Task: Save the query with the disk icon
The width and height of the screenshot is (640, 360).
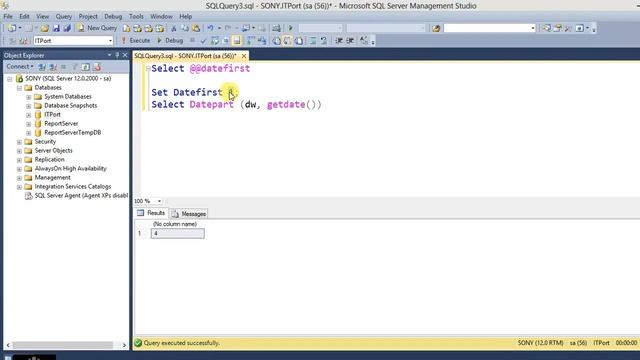Action: point(56,28)
